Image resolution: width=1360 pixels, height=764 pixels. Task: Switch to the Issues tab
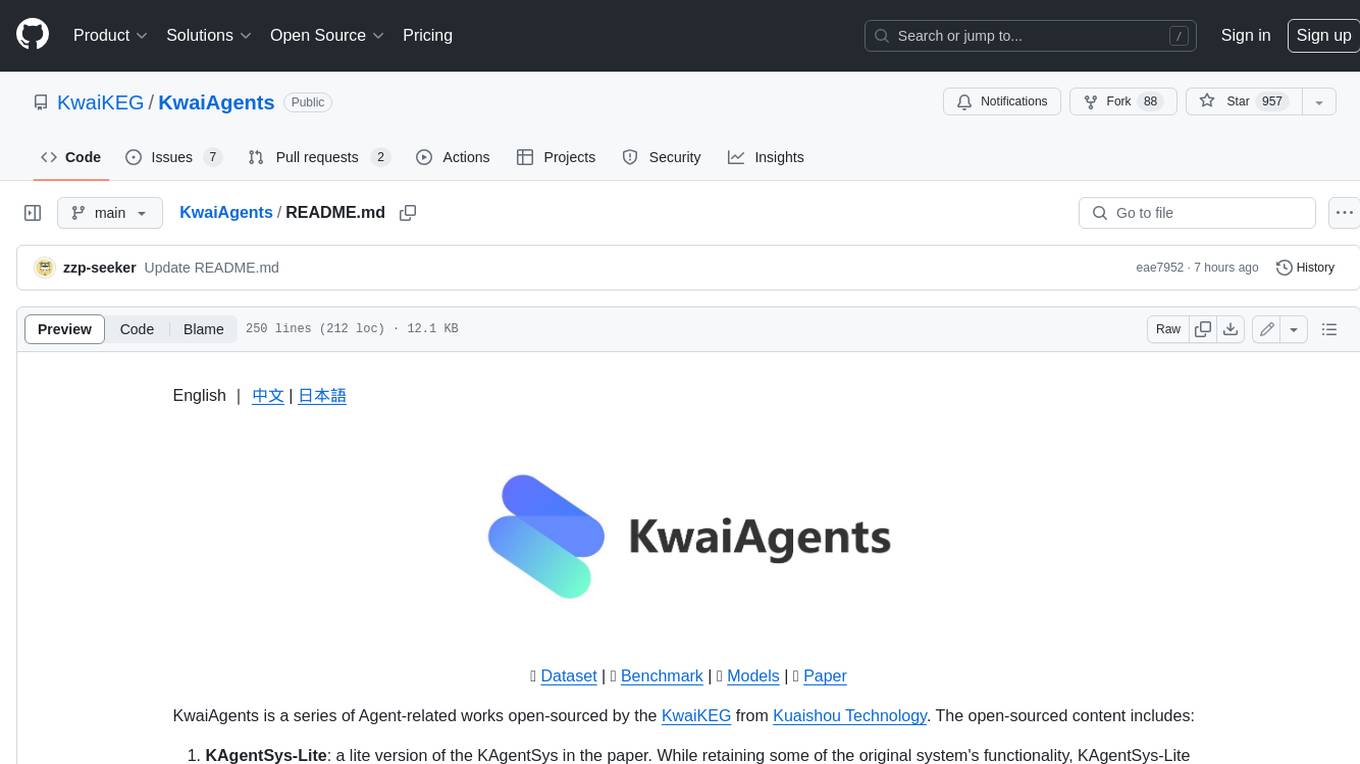click(x=173, y=157)
